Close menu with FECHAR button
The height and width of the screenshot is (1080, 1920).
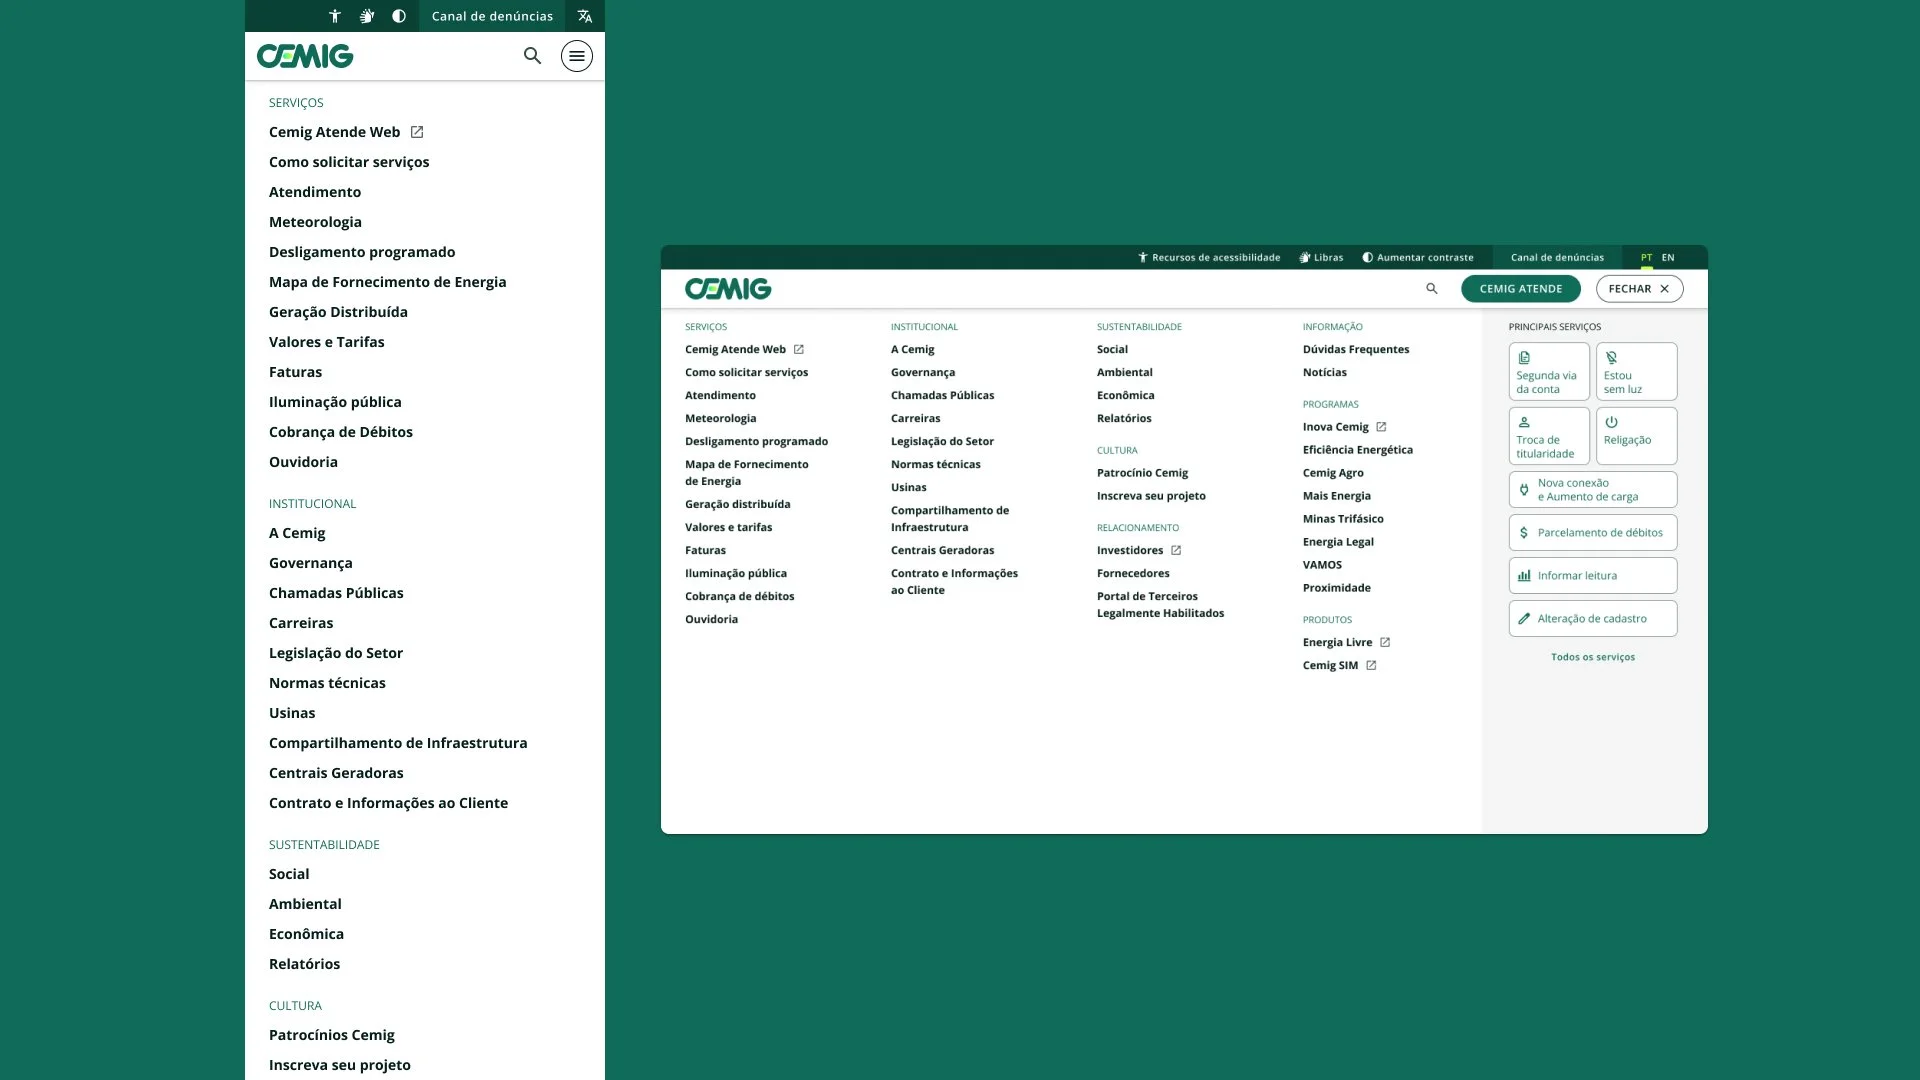[1639, 289]
